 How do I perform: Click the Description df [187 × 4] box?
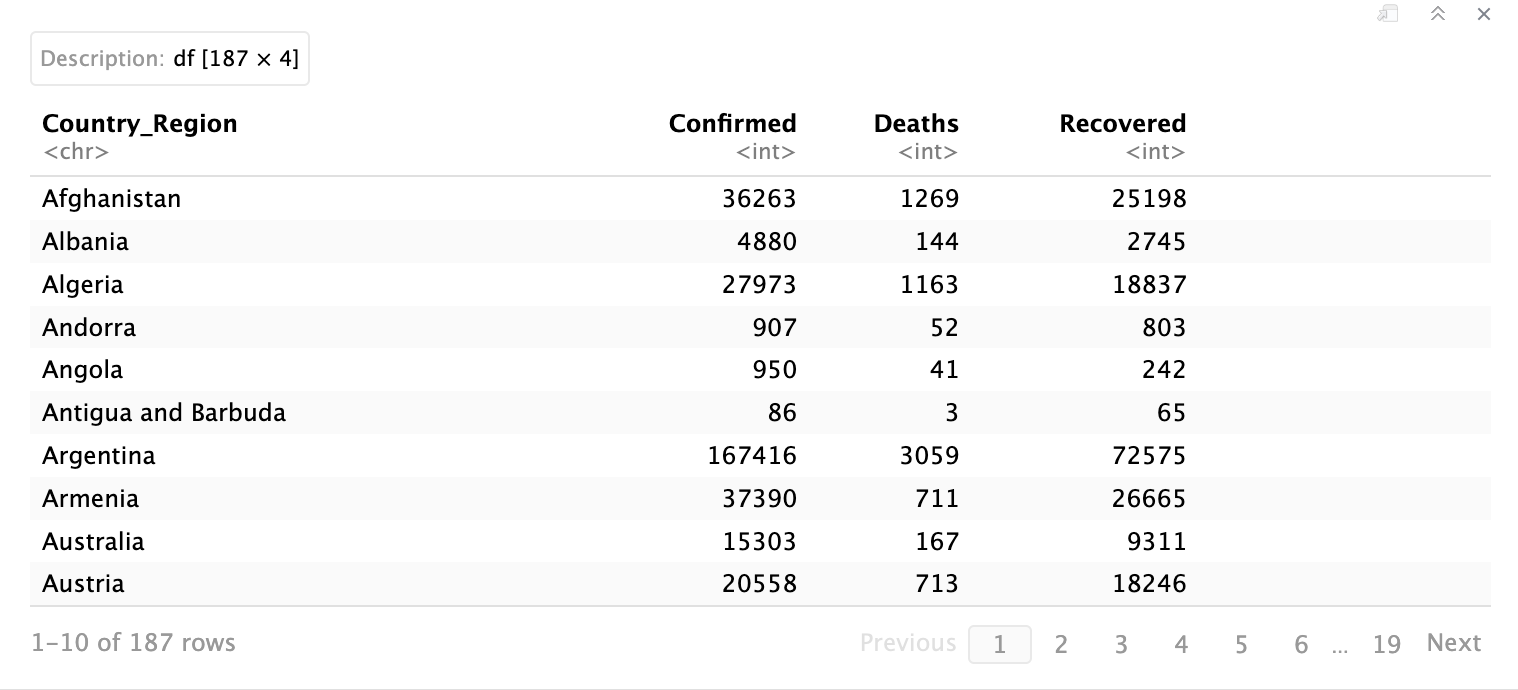click(x=170, y=59)
